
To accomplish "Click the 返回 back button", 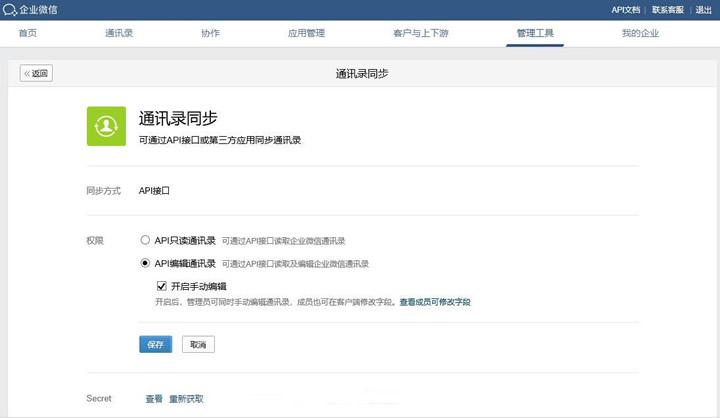I will [x=36, y=73].
